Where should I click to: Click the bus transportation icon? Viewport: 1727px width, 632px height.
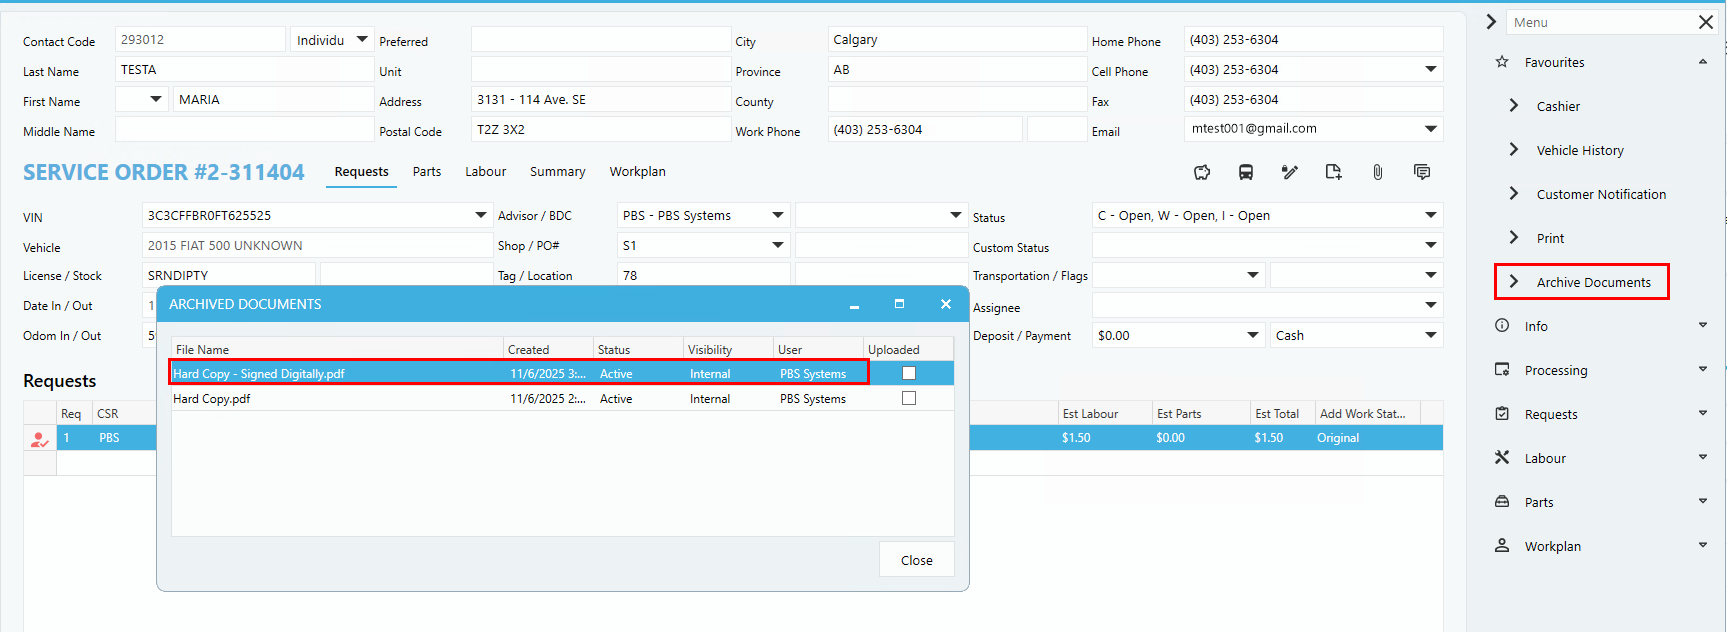click(1246, 172)
